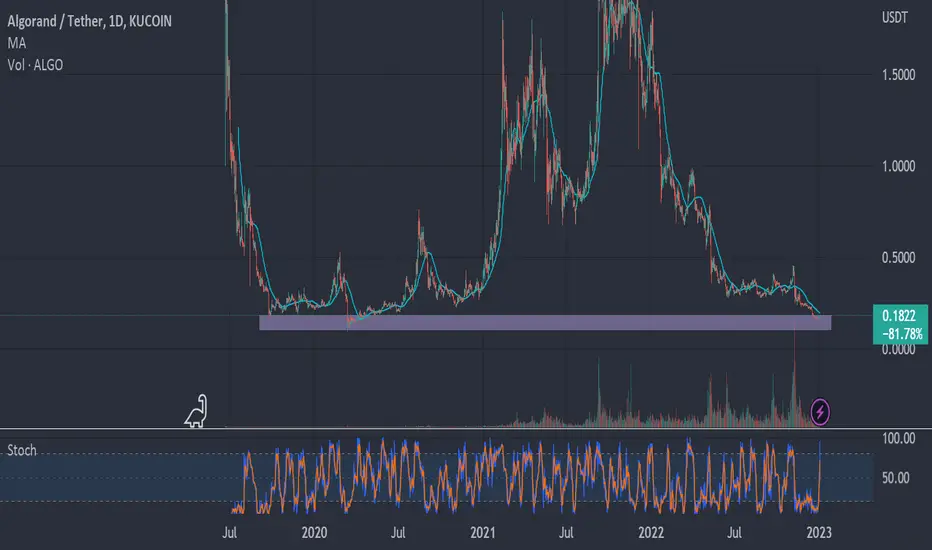Click the purple lightning bolt event icon
The image size is (932, 550).
click(x=820, y=411)
